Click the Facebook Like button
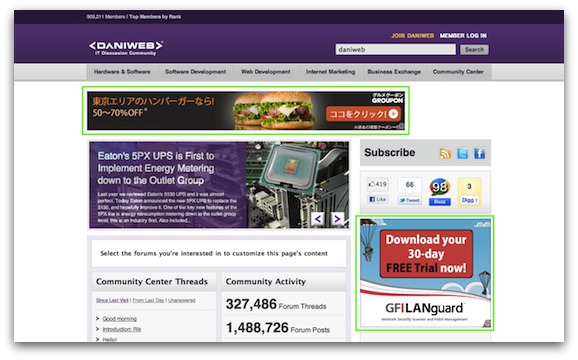The height and width of the screenshot is (360, 578). (x=377, y=199)
